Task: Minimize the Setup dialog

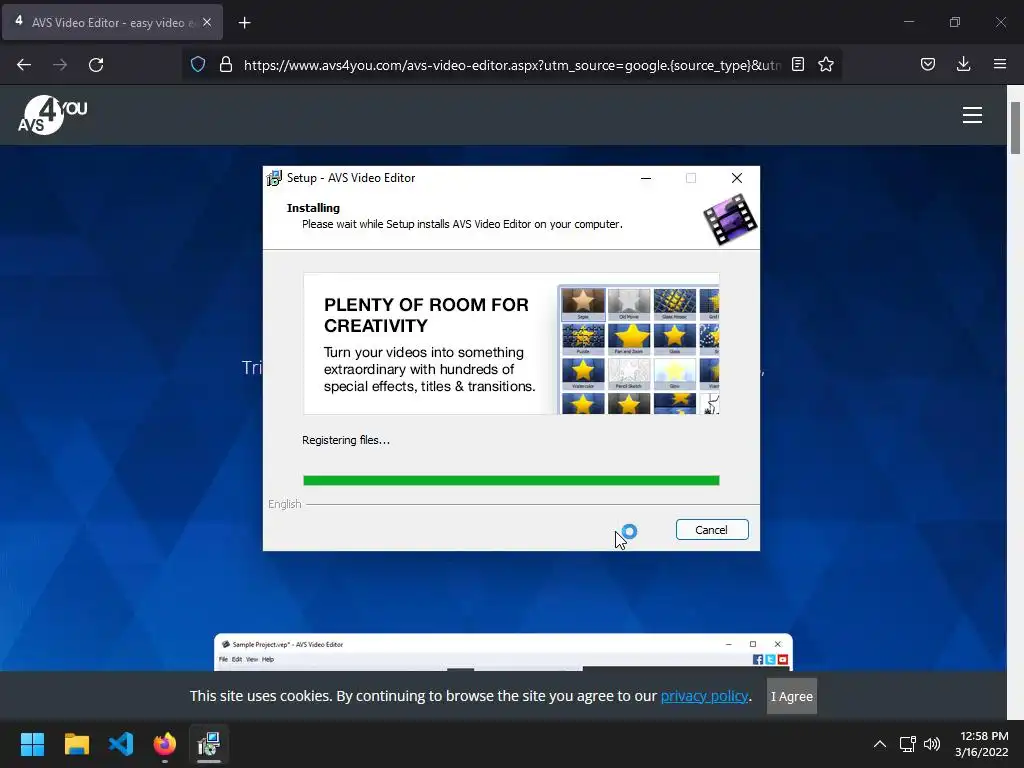Action: tap(646, 178)
